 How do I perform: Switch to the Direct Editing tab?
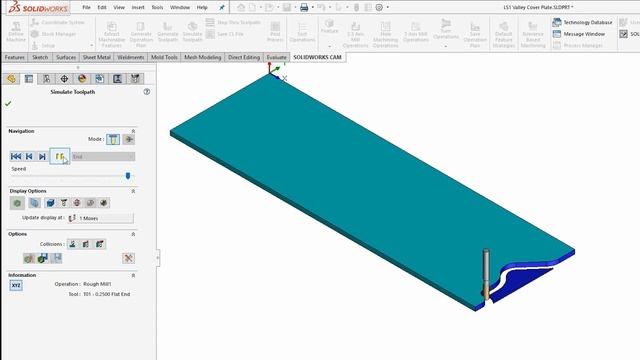click(x=244, y=57)
